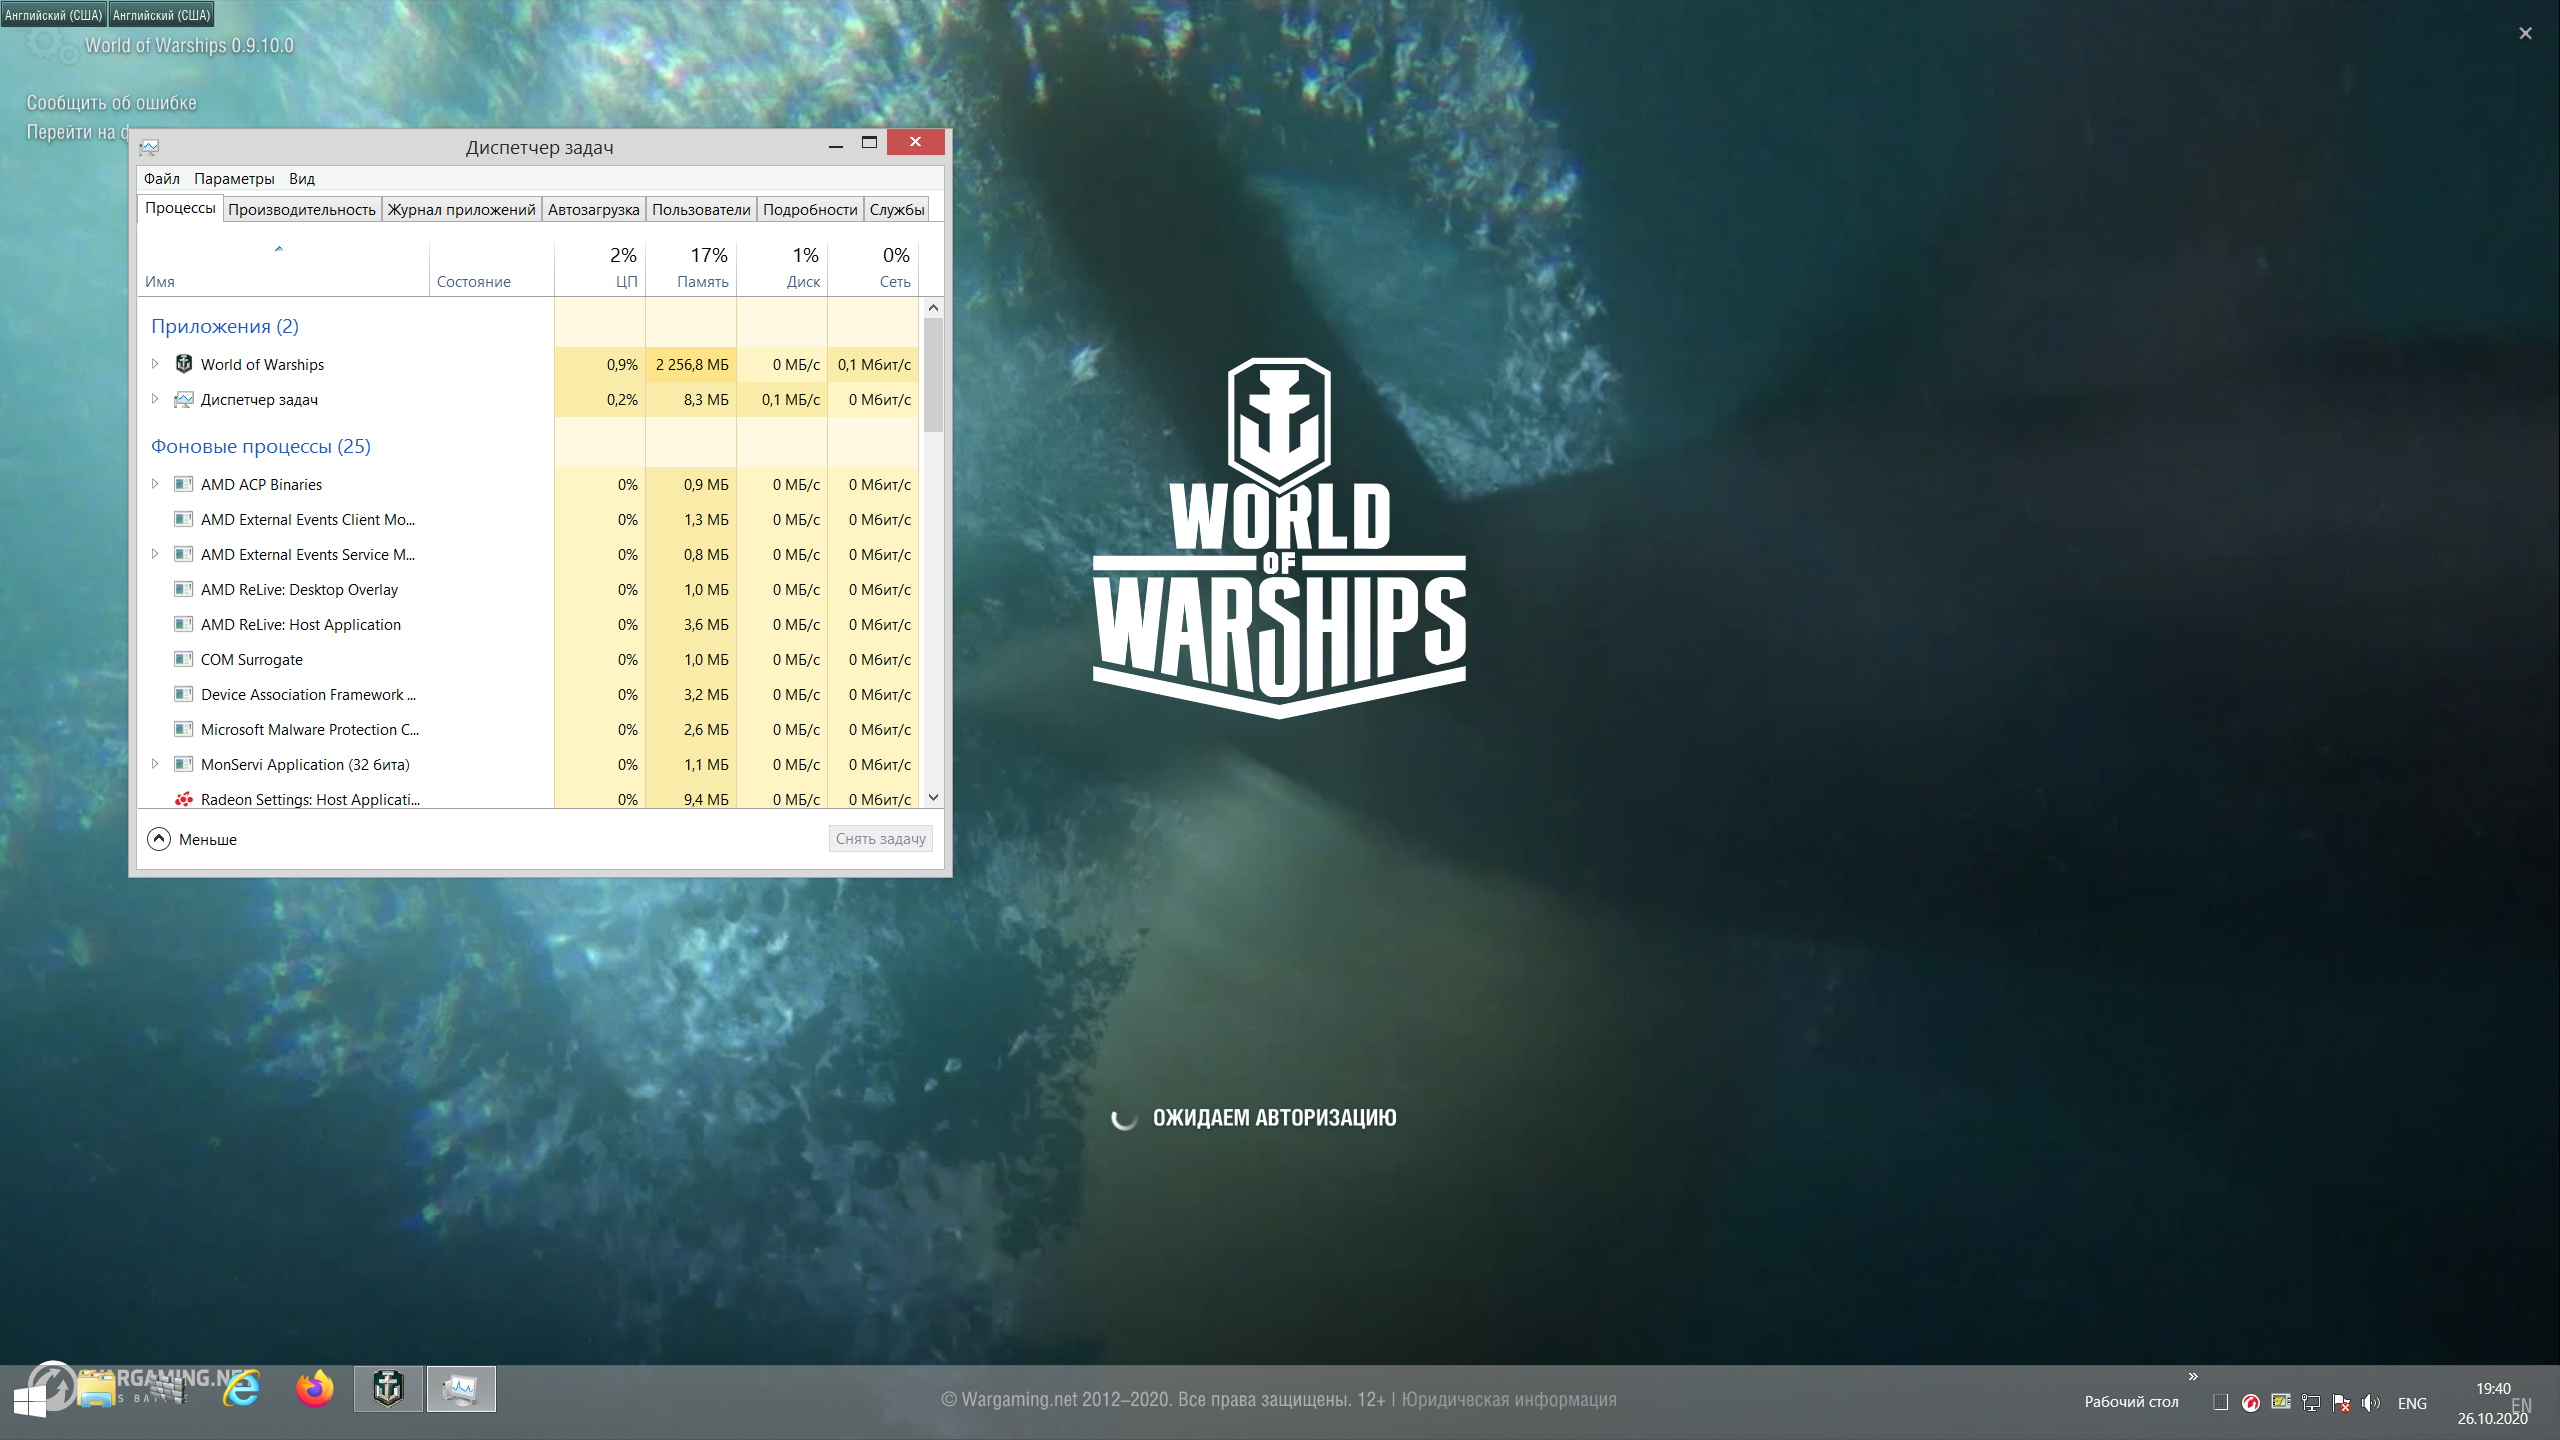Switch to the Производительность tab
This screenshot has height=1440, width=2560.
pyautogui.click(x=302, y=209)
